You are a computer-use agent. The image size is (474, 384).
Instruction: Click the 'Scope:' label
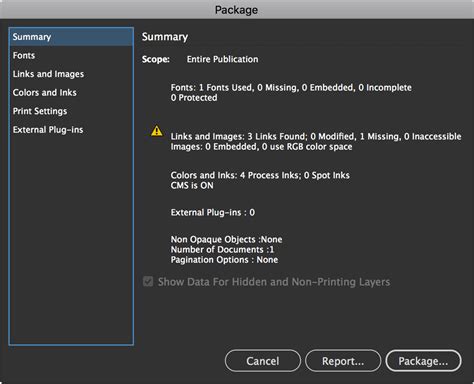coord(156,59)
